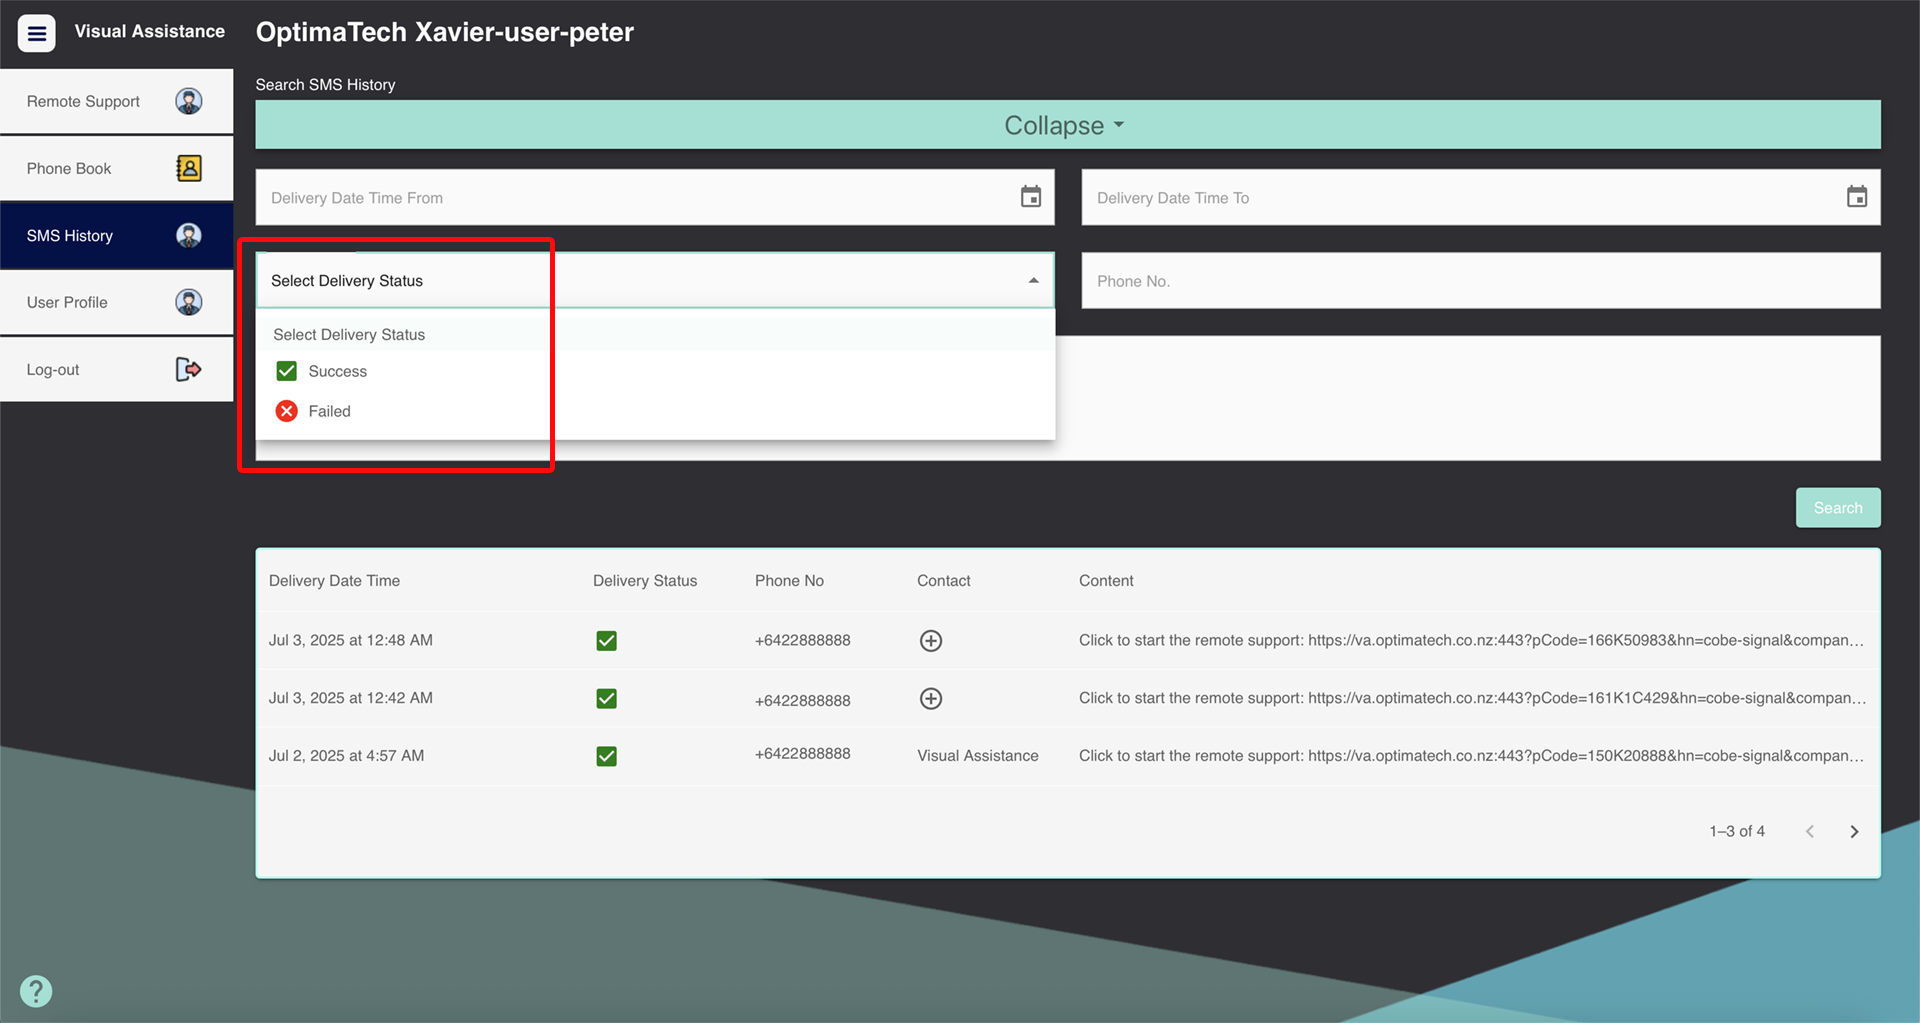This screenshot has height=1023, width=1920.
Task: Click phone number in 12:42 AM row
Action: point(802,700)
